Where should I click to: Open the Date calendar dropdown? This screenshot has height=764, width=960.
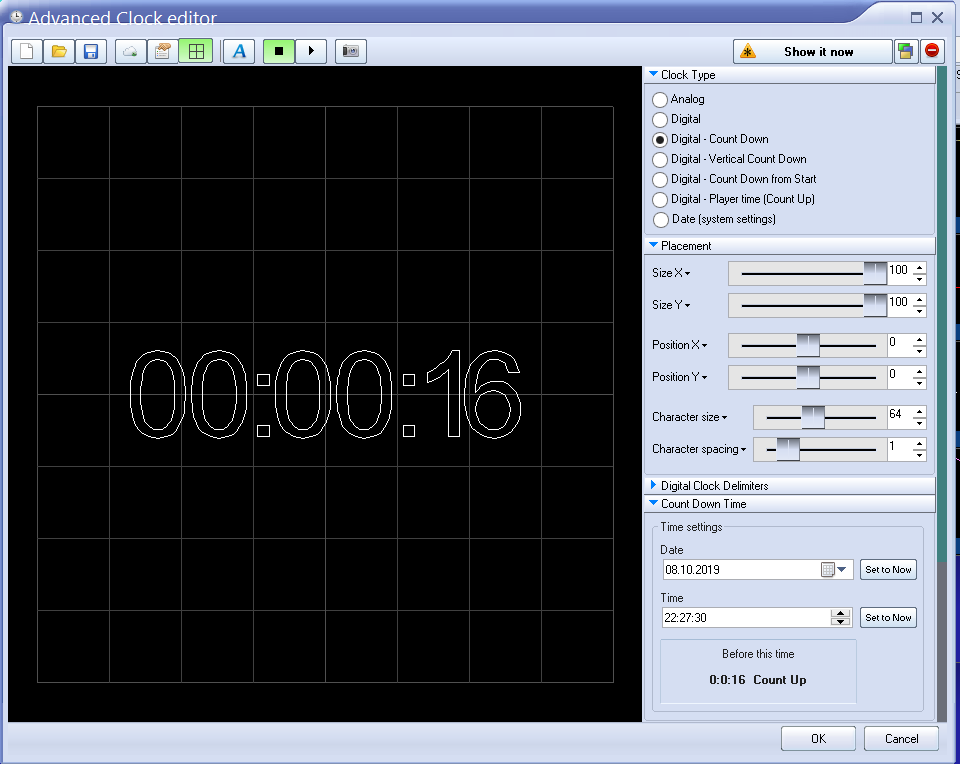coord(841,570)
